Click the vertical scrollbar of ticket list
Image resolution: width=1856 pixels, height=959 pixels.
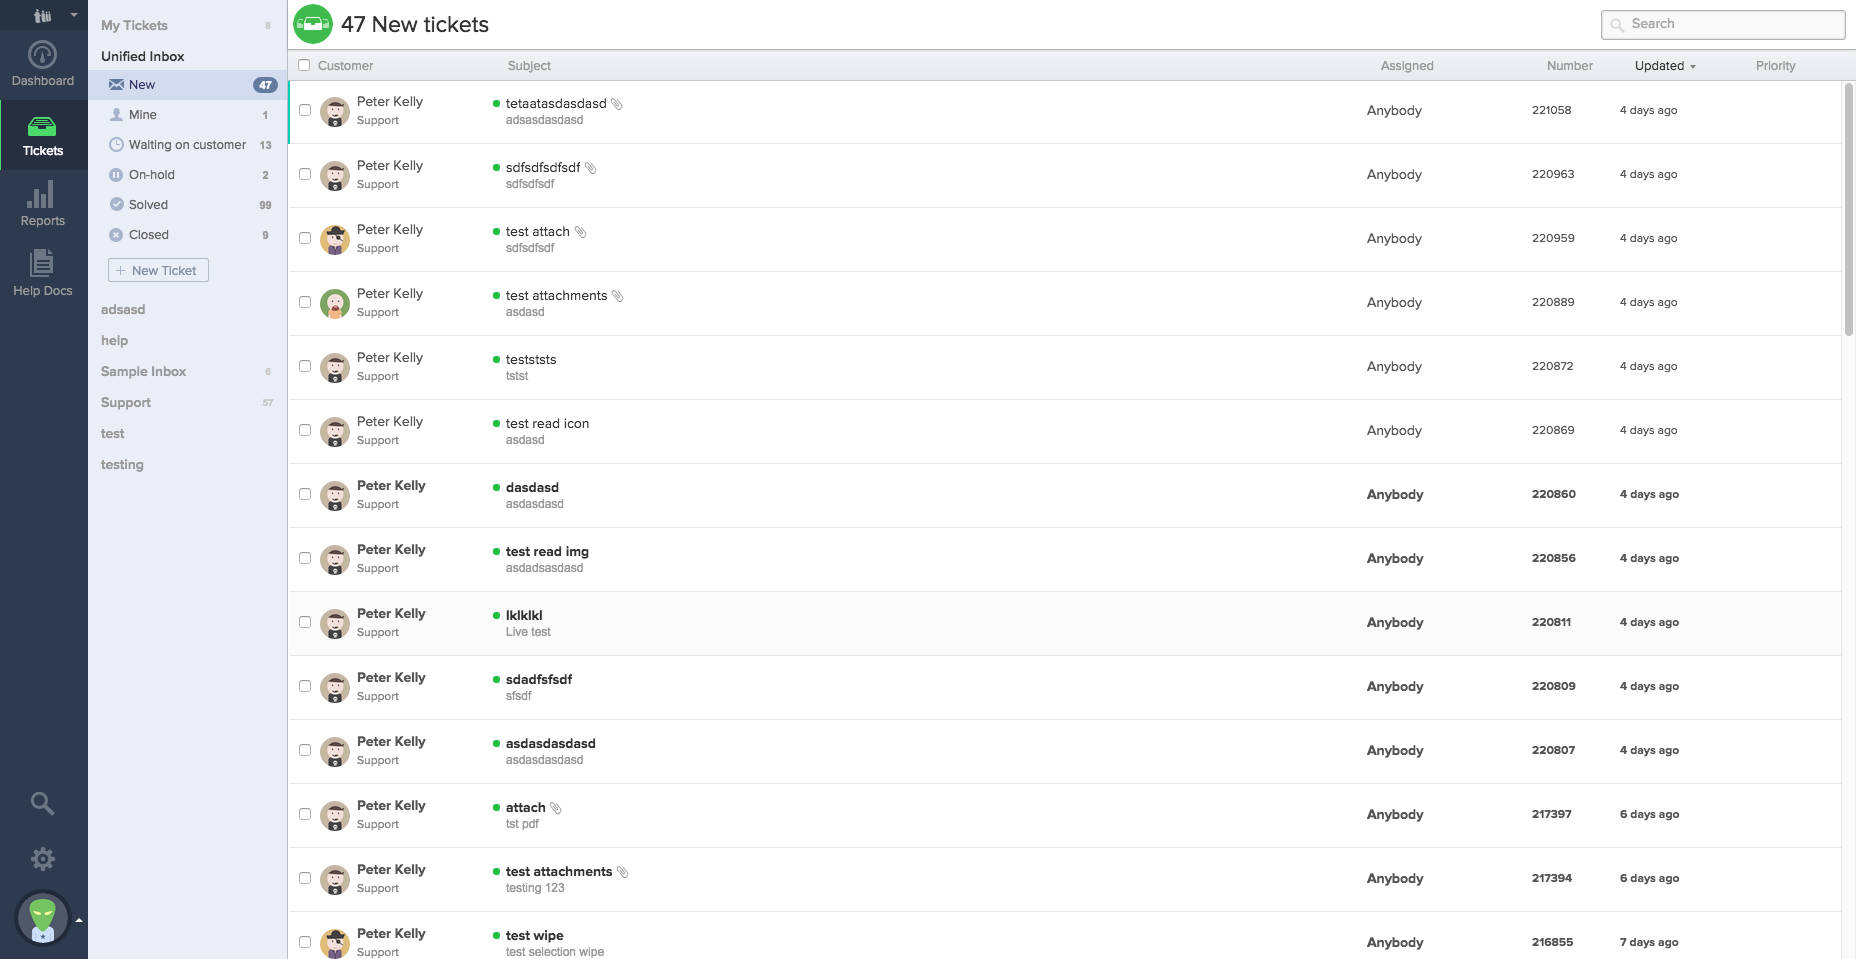1848,210
